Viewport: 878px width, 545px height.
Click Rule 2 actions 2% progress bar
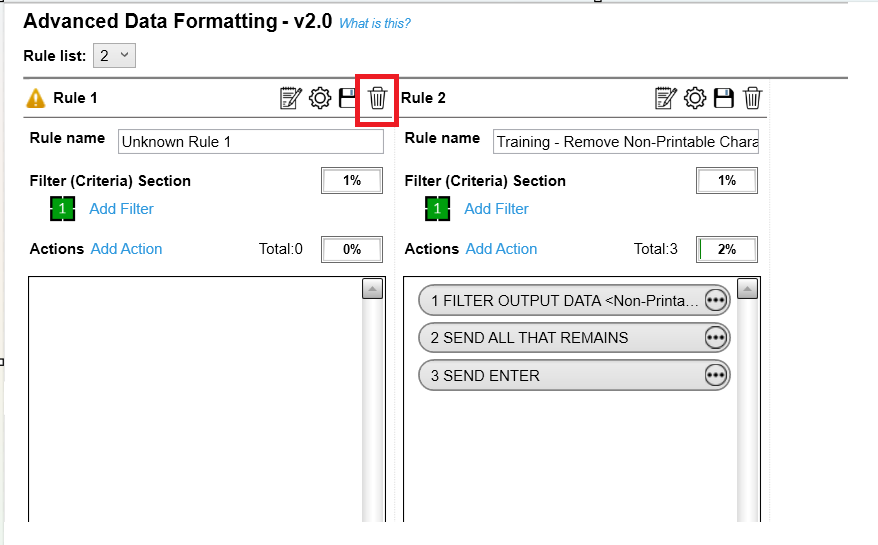pyautogui.click(x=727, y=249)
